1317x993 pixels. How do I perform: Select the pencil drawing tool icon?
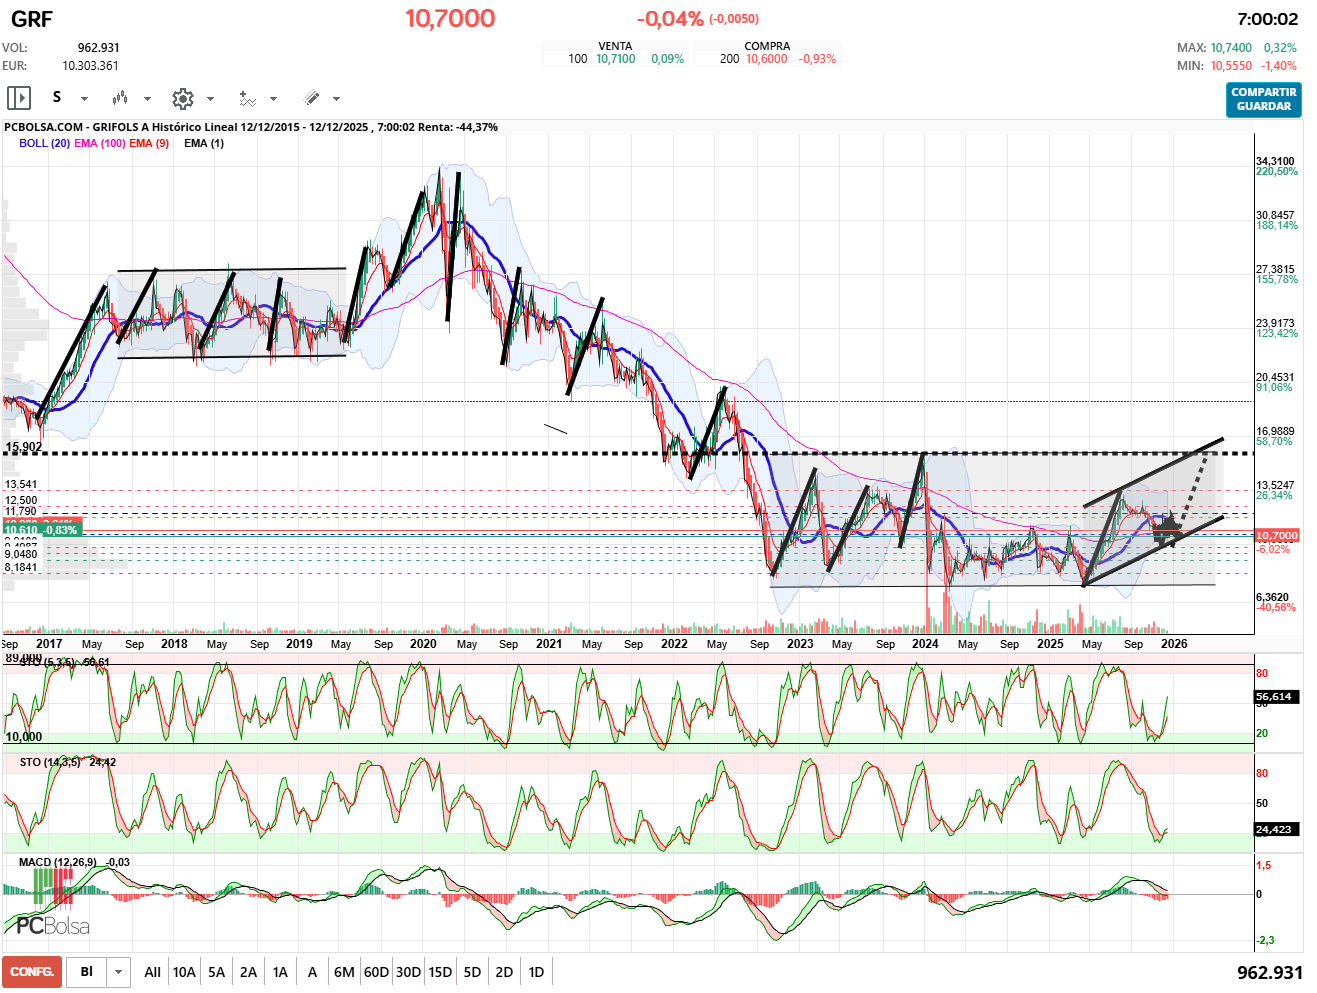[x=311, y=98]
